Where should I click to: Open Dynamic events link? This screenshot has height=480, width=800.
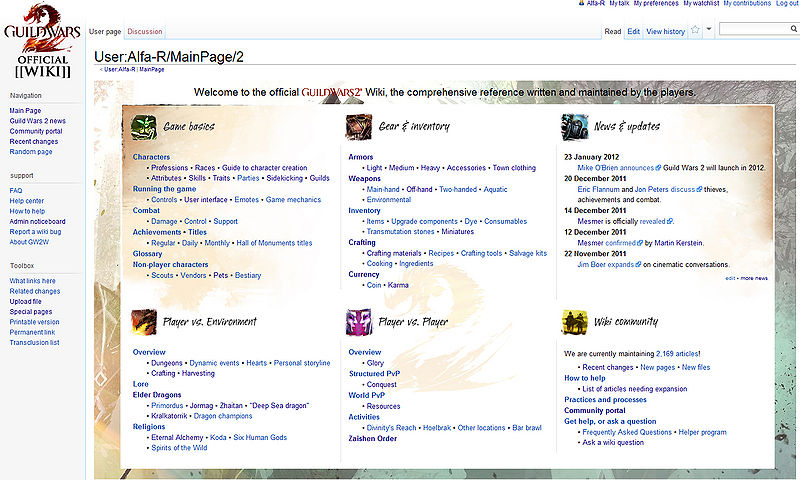pyautogui.click(x=214, y=363)
